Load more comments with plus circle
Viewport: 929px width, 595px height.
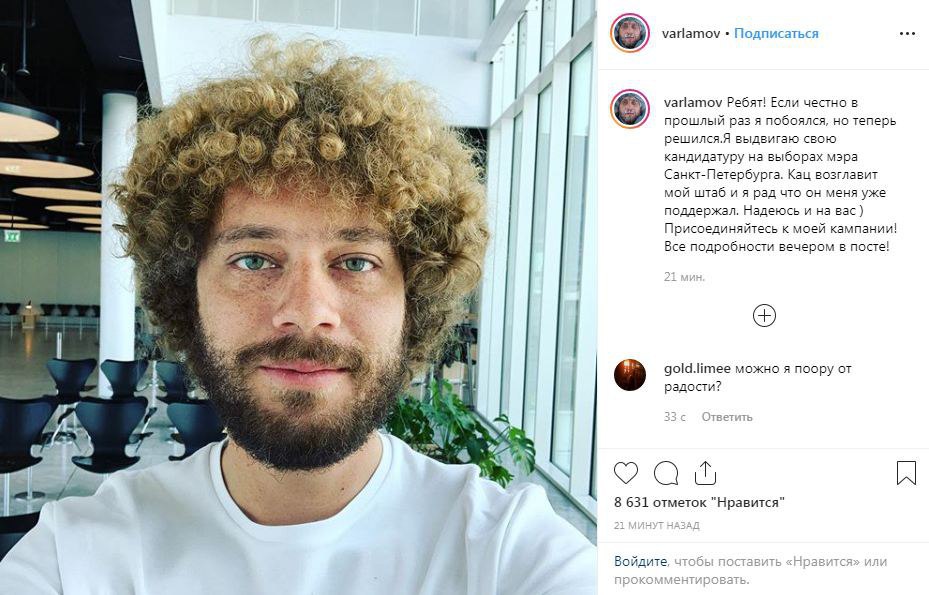point(764,315)
